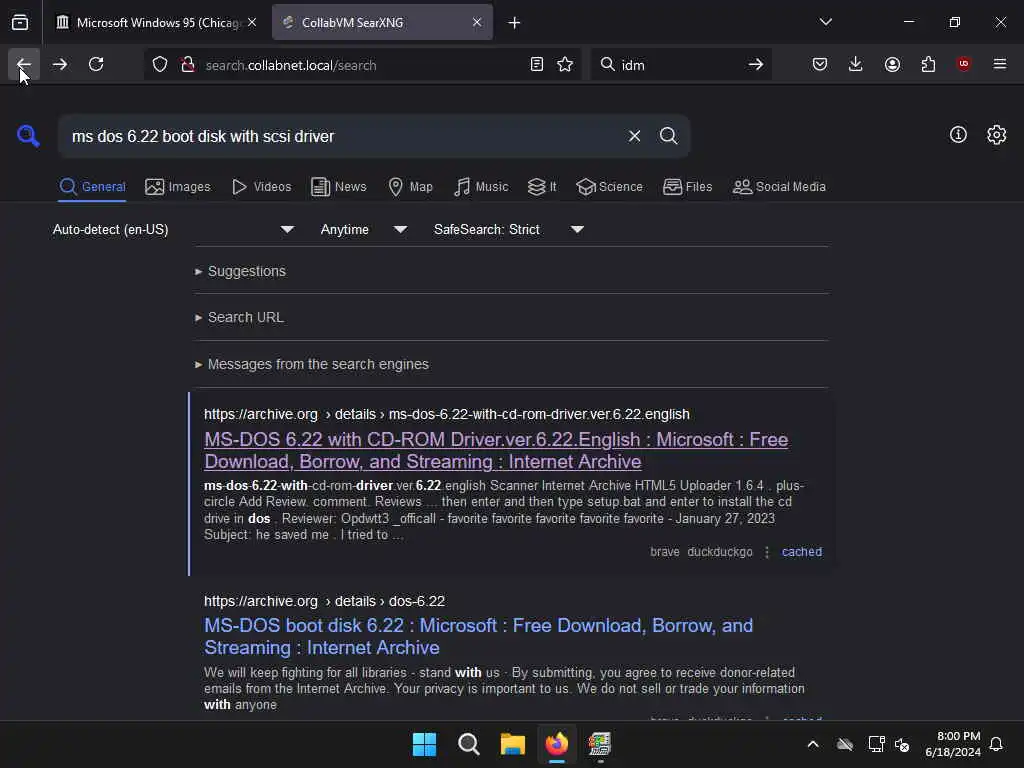Select the Map search category

point(410,187)
